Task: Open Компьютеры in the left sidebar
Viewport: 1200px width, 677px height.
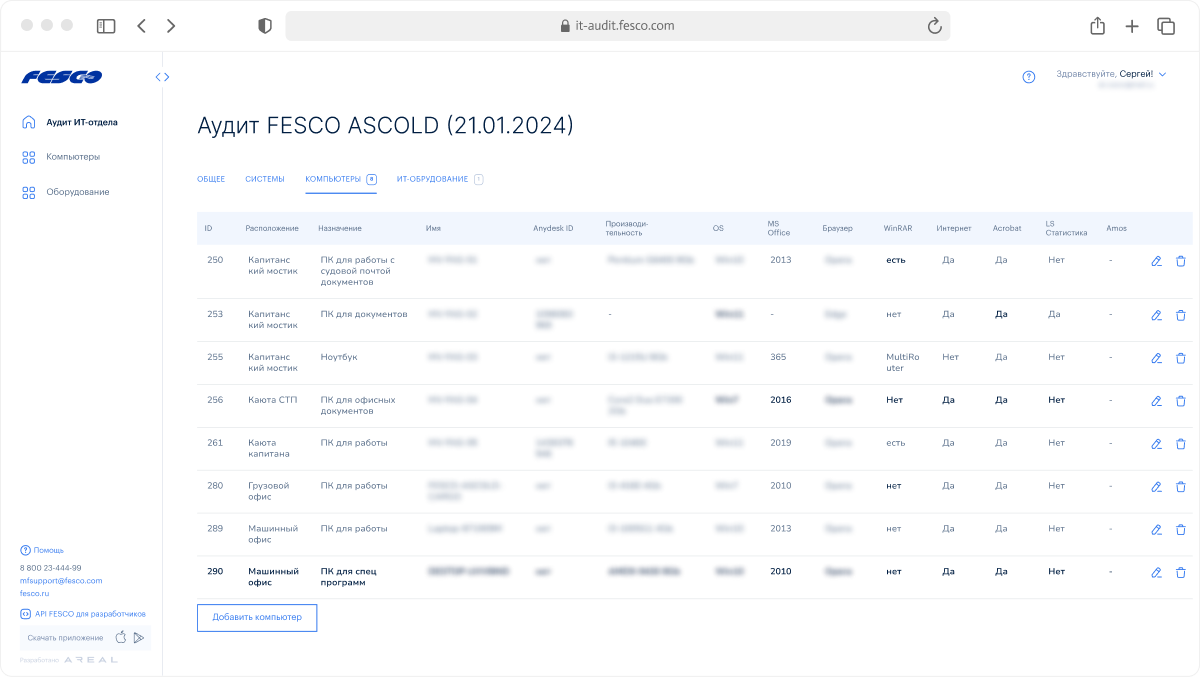Action: click(72, 157)
